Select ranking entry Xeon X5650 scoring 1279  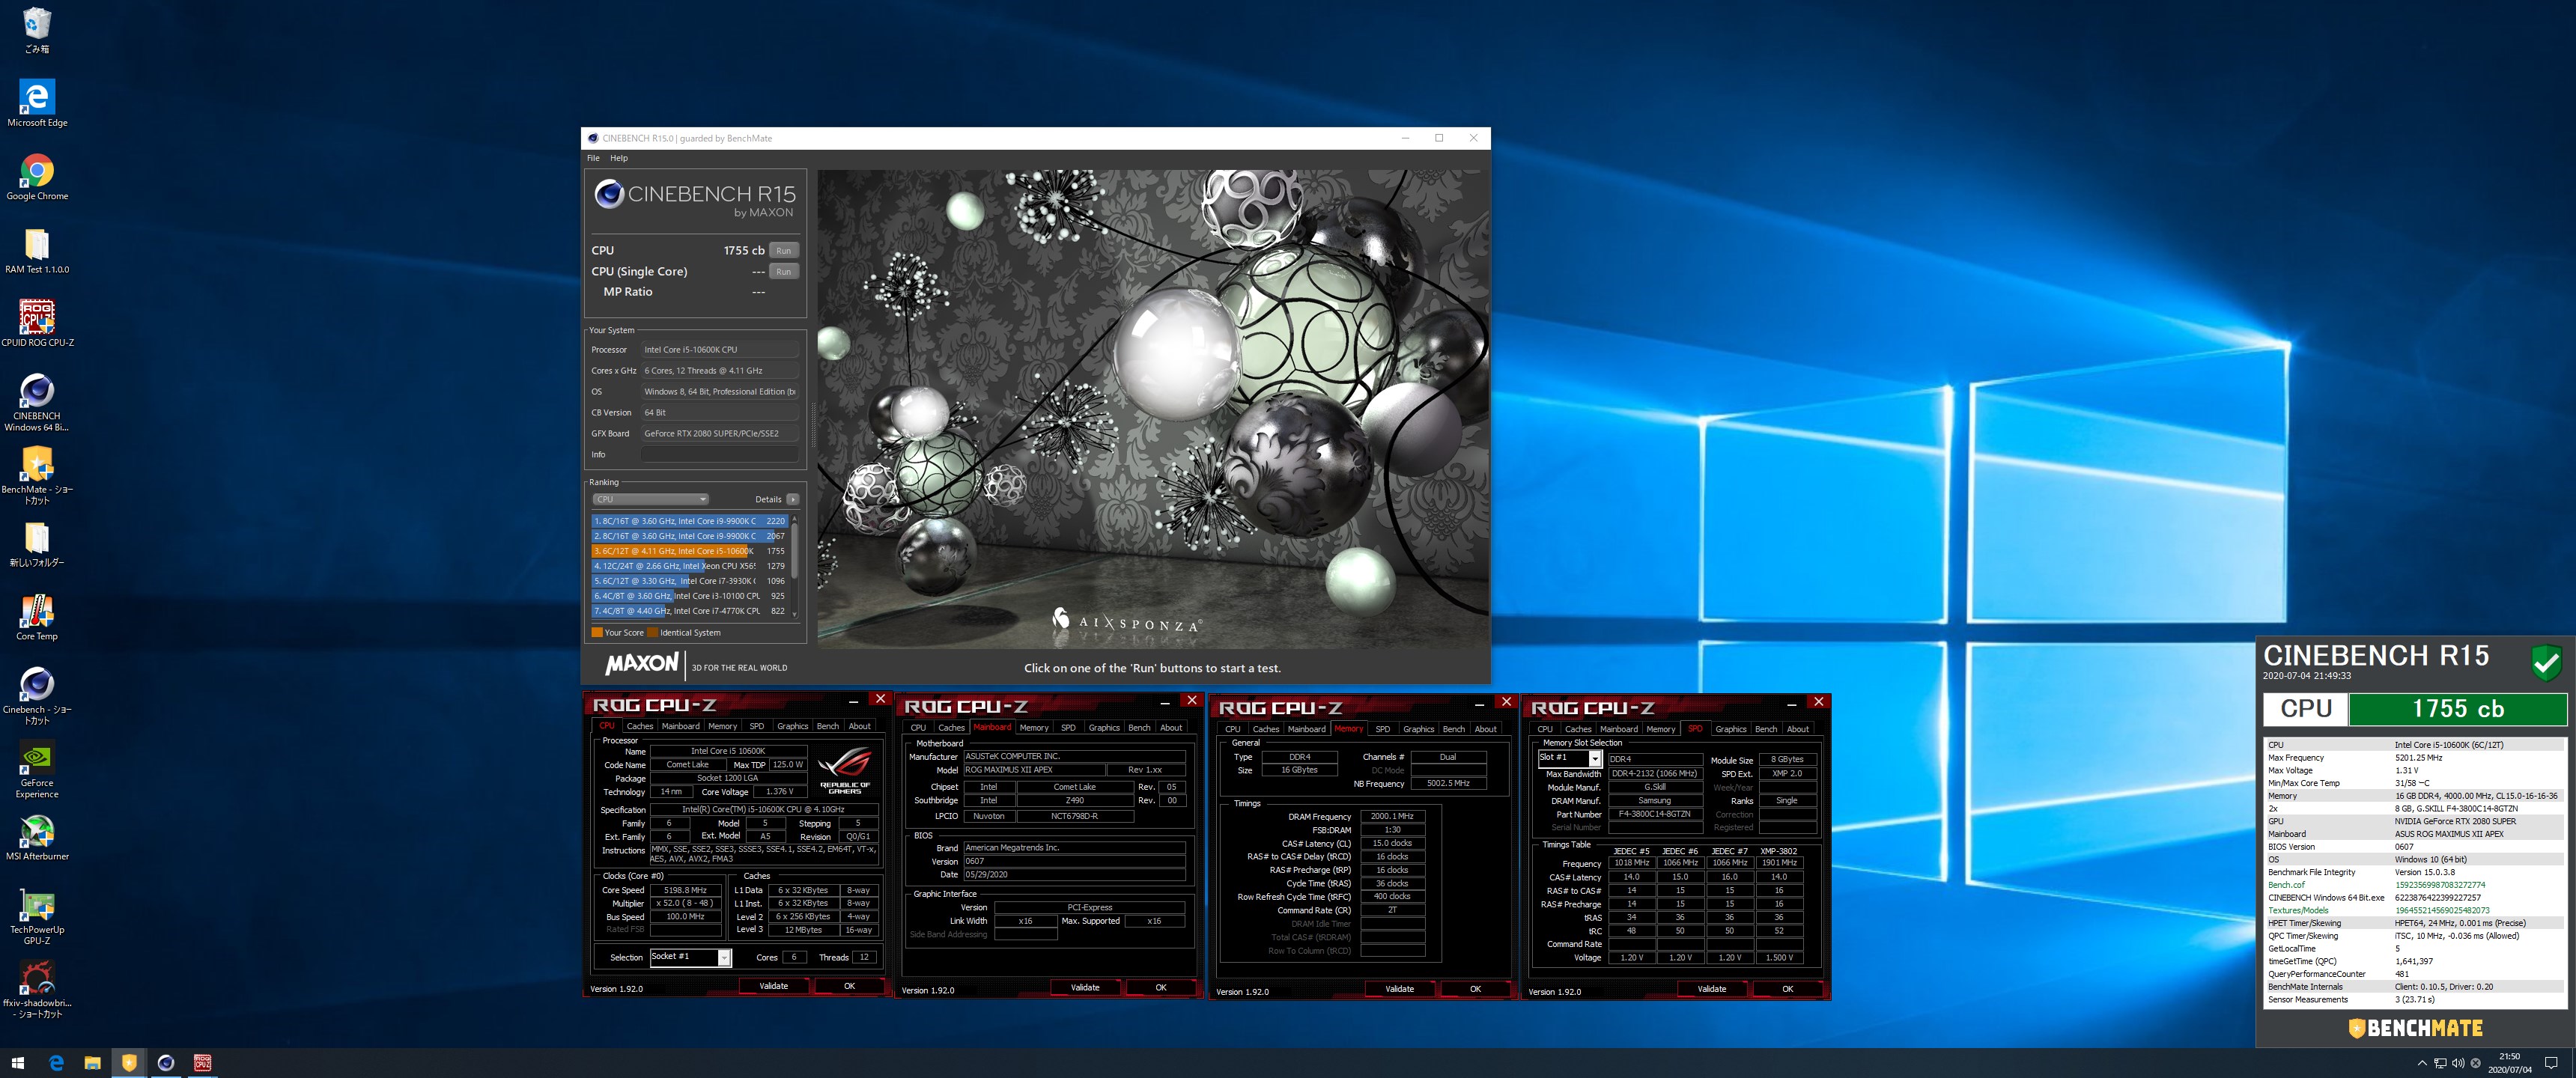(690, 566)
